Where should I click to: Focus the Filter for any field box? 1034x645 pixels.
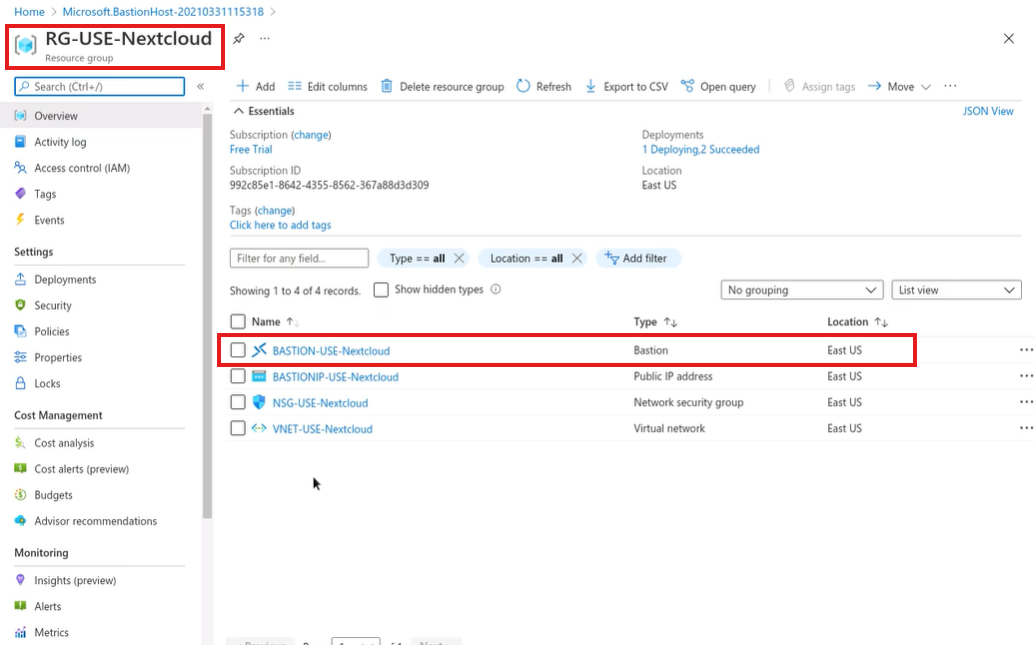point(299,258)
